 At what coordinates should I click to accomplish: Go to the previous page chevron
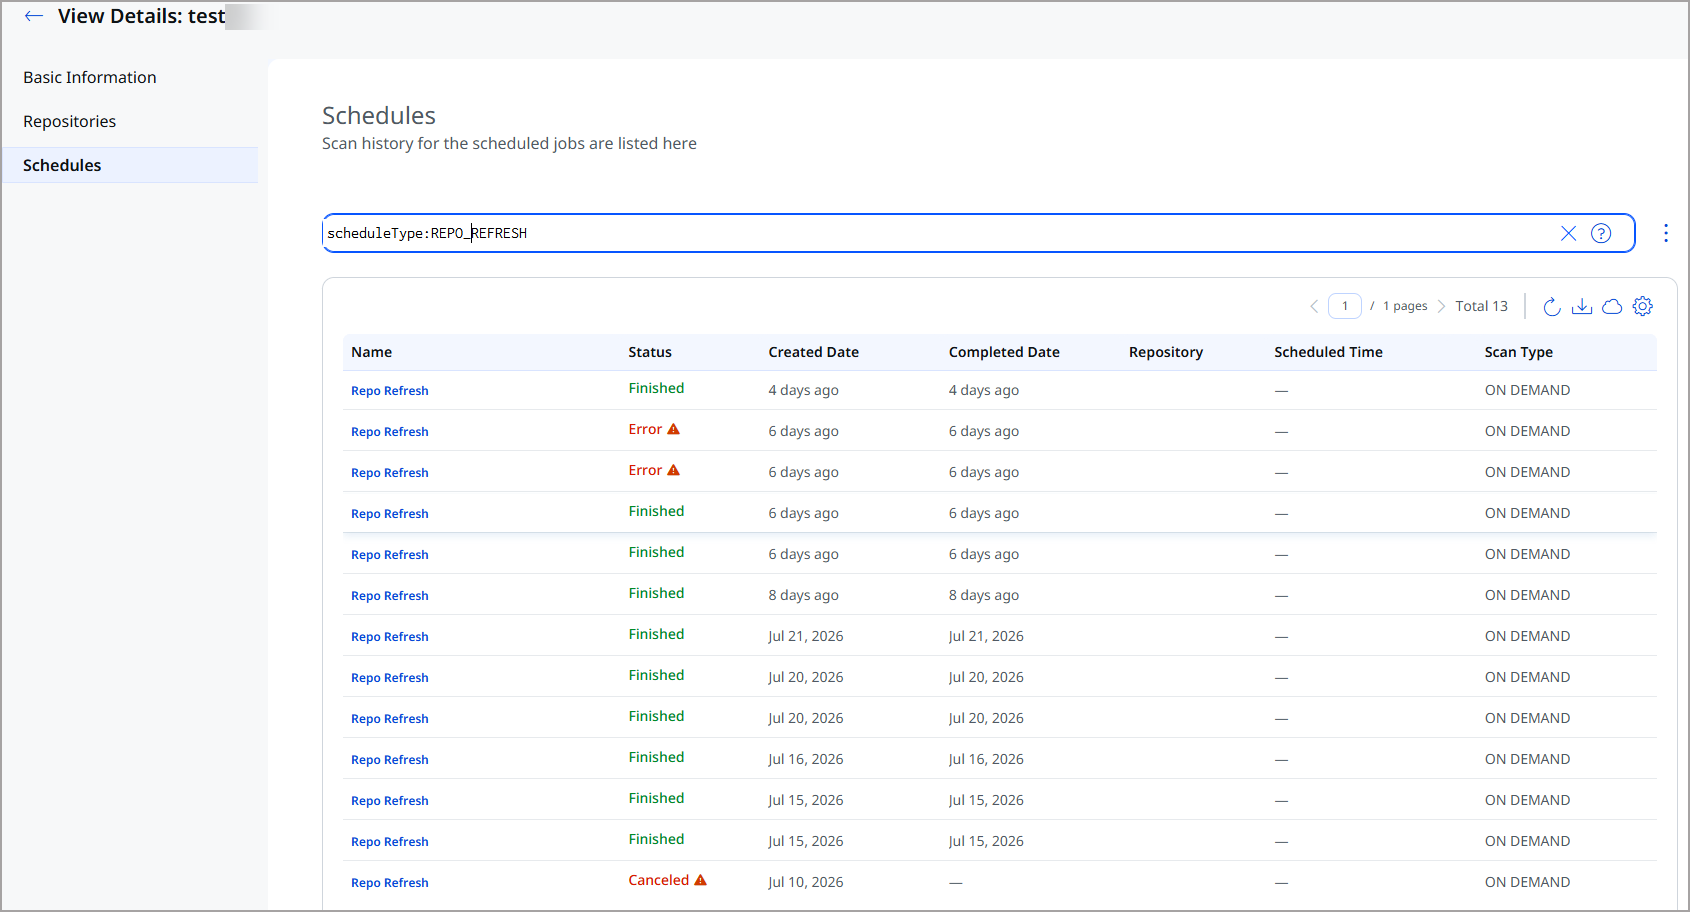tap(1314, 306)
